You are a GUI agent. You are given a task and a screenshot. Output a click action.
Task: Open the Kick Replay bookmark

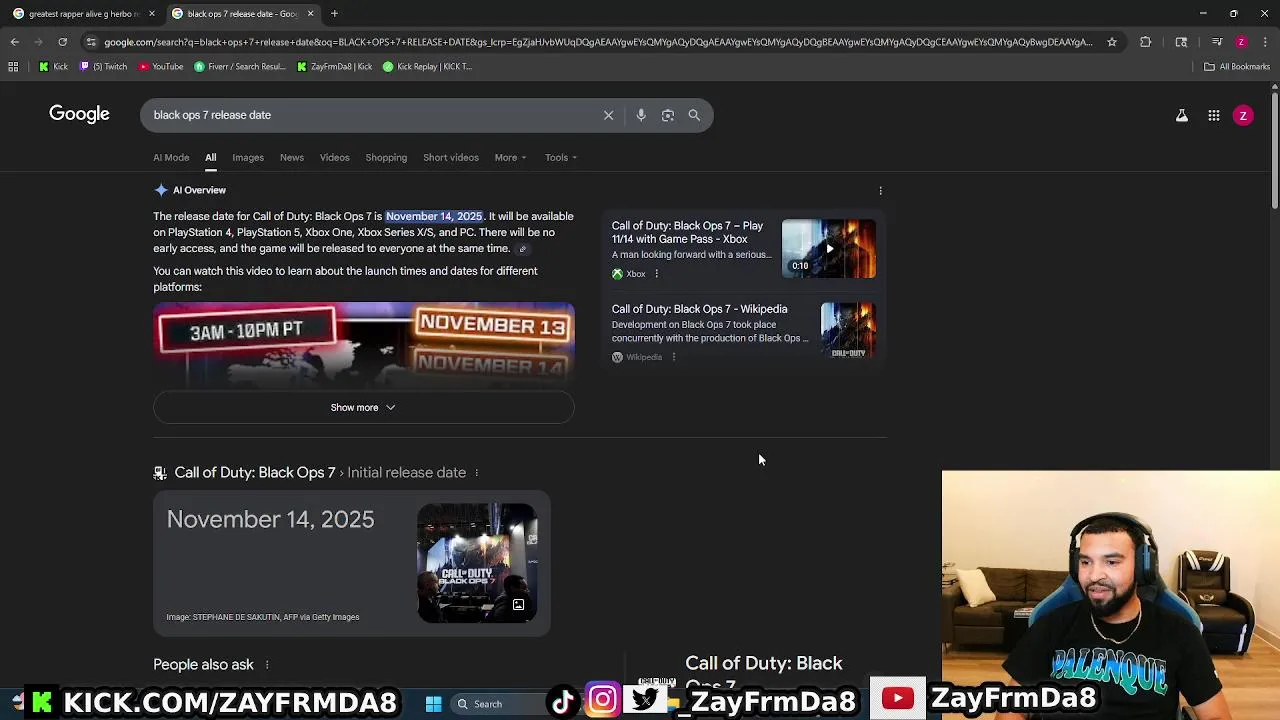click(427, 67)
